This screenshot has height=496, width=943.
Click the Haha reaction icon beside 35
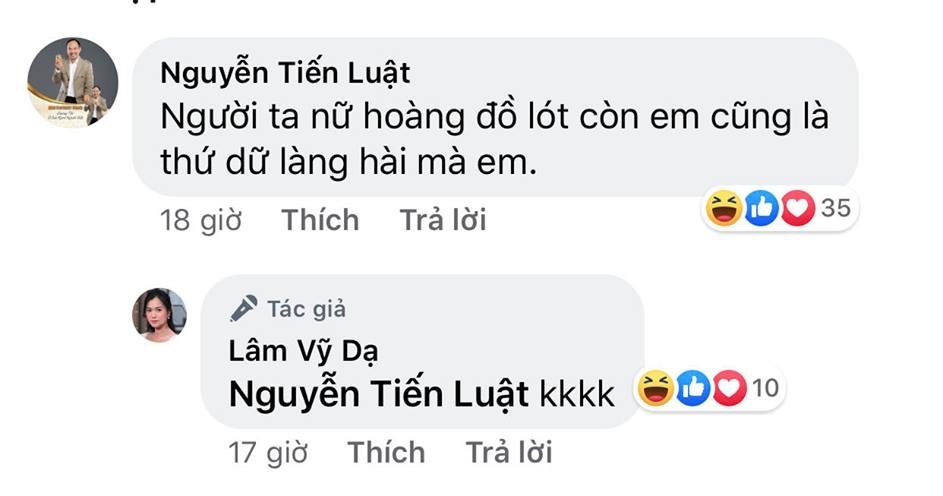pyautogui.click(x=723, y=208)
